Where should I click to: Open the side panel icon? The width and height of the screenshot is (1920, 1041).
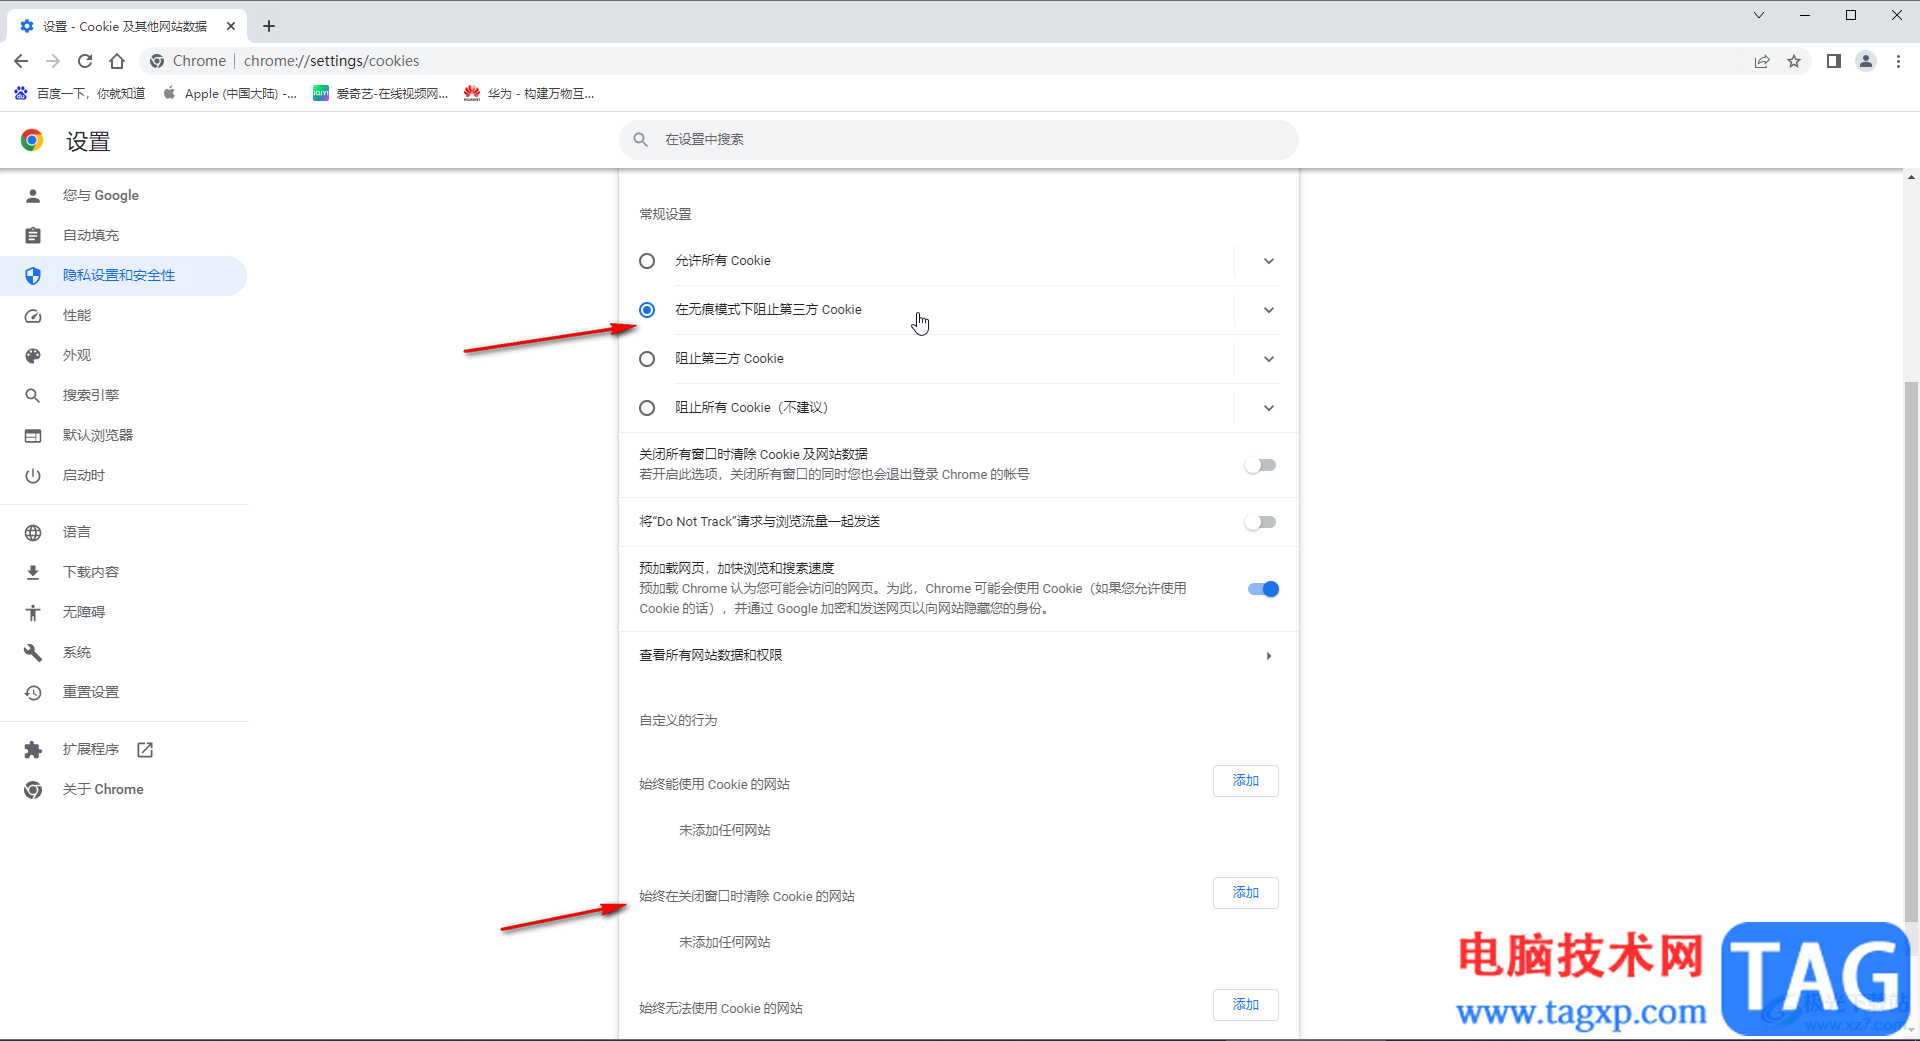(x=1834, y=61)
